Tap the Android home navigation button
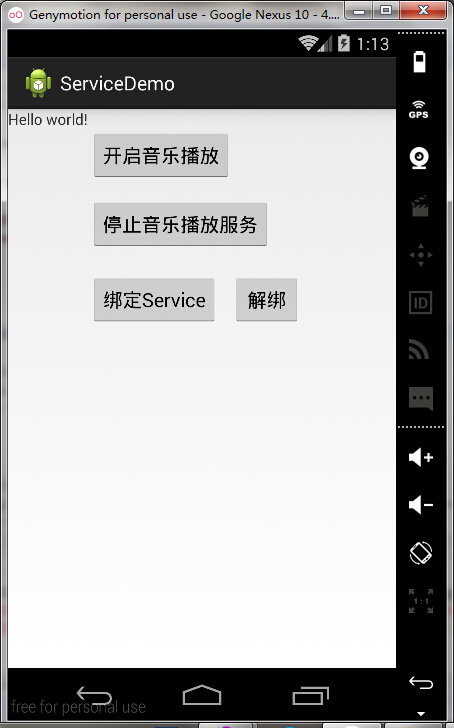 202,695
